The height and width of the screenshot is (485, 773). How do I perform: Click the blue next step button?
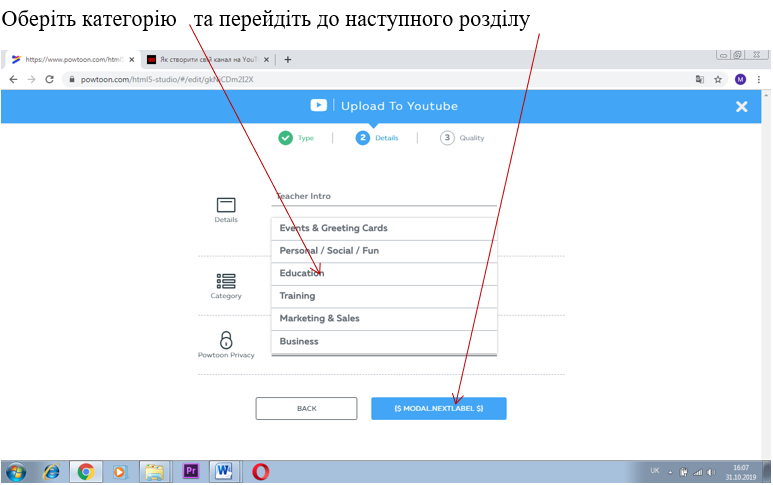(439, 409)
